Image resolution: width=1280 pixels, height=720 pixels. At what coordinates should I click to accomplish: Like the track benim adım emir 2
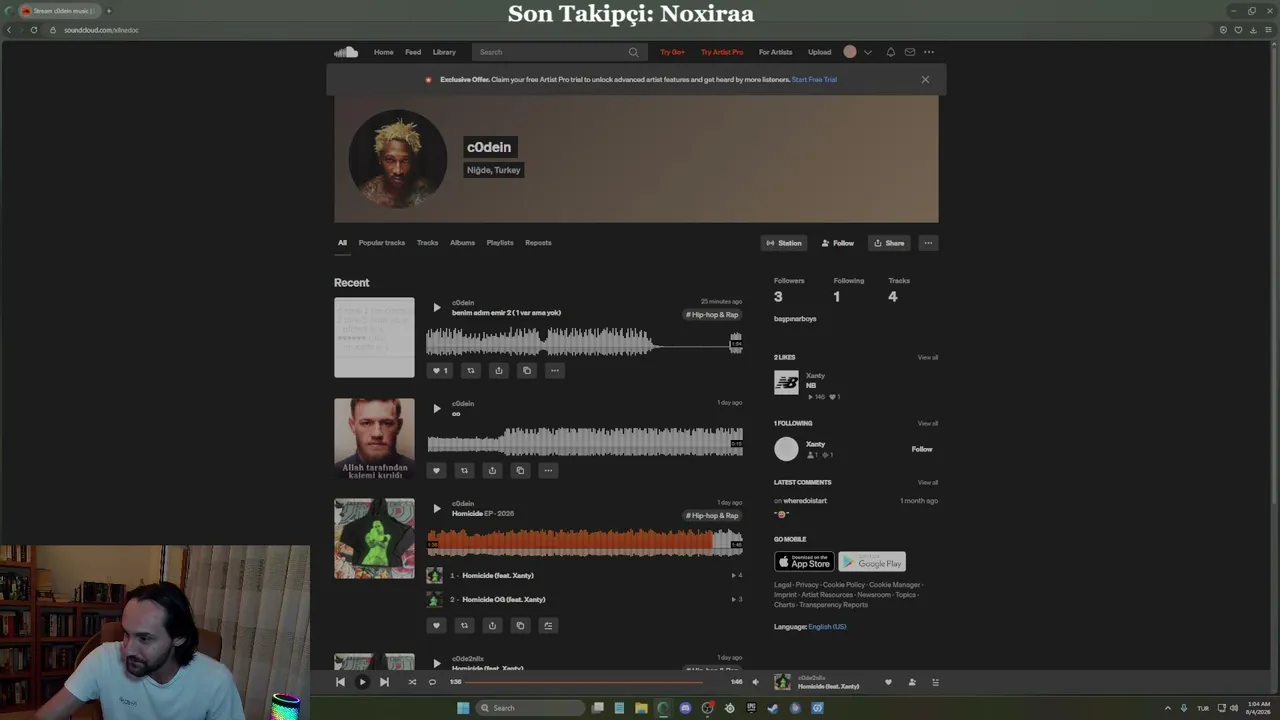tap(439, 370)
